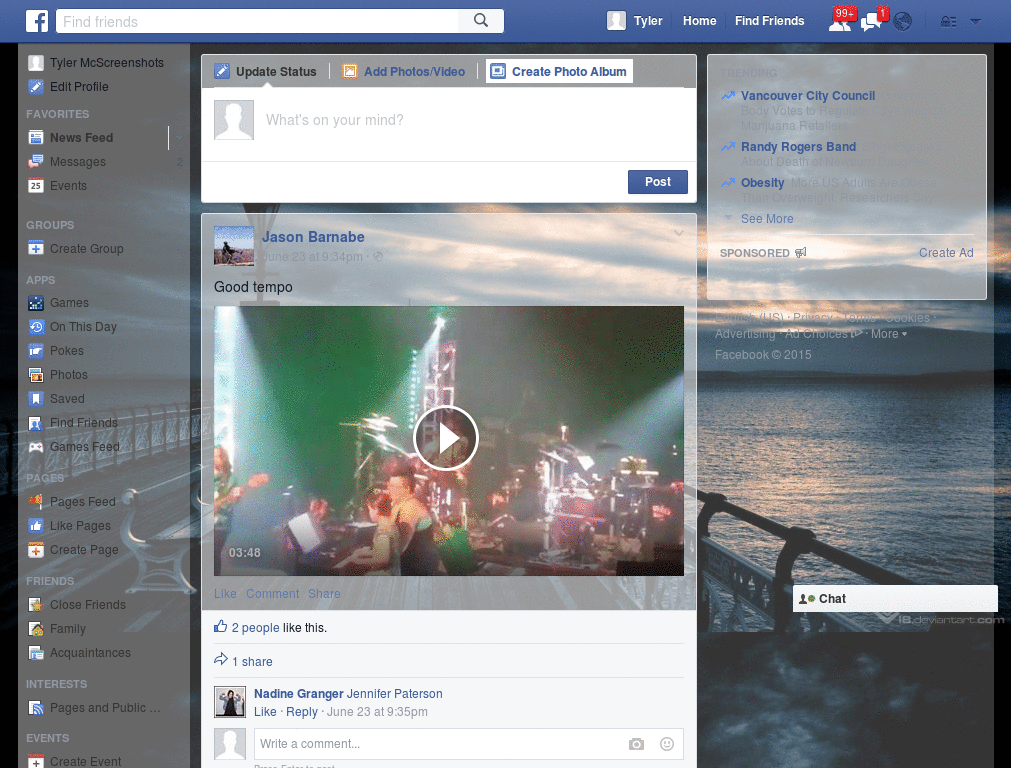Screen dimensions: 1024x768
Task: Click the Like Pages thumbs-up icon
Action: [36, 526]
